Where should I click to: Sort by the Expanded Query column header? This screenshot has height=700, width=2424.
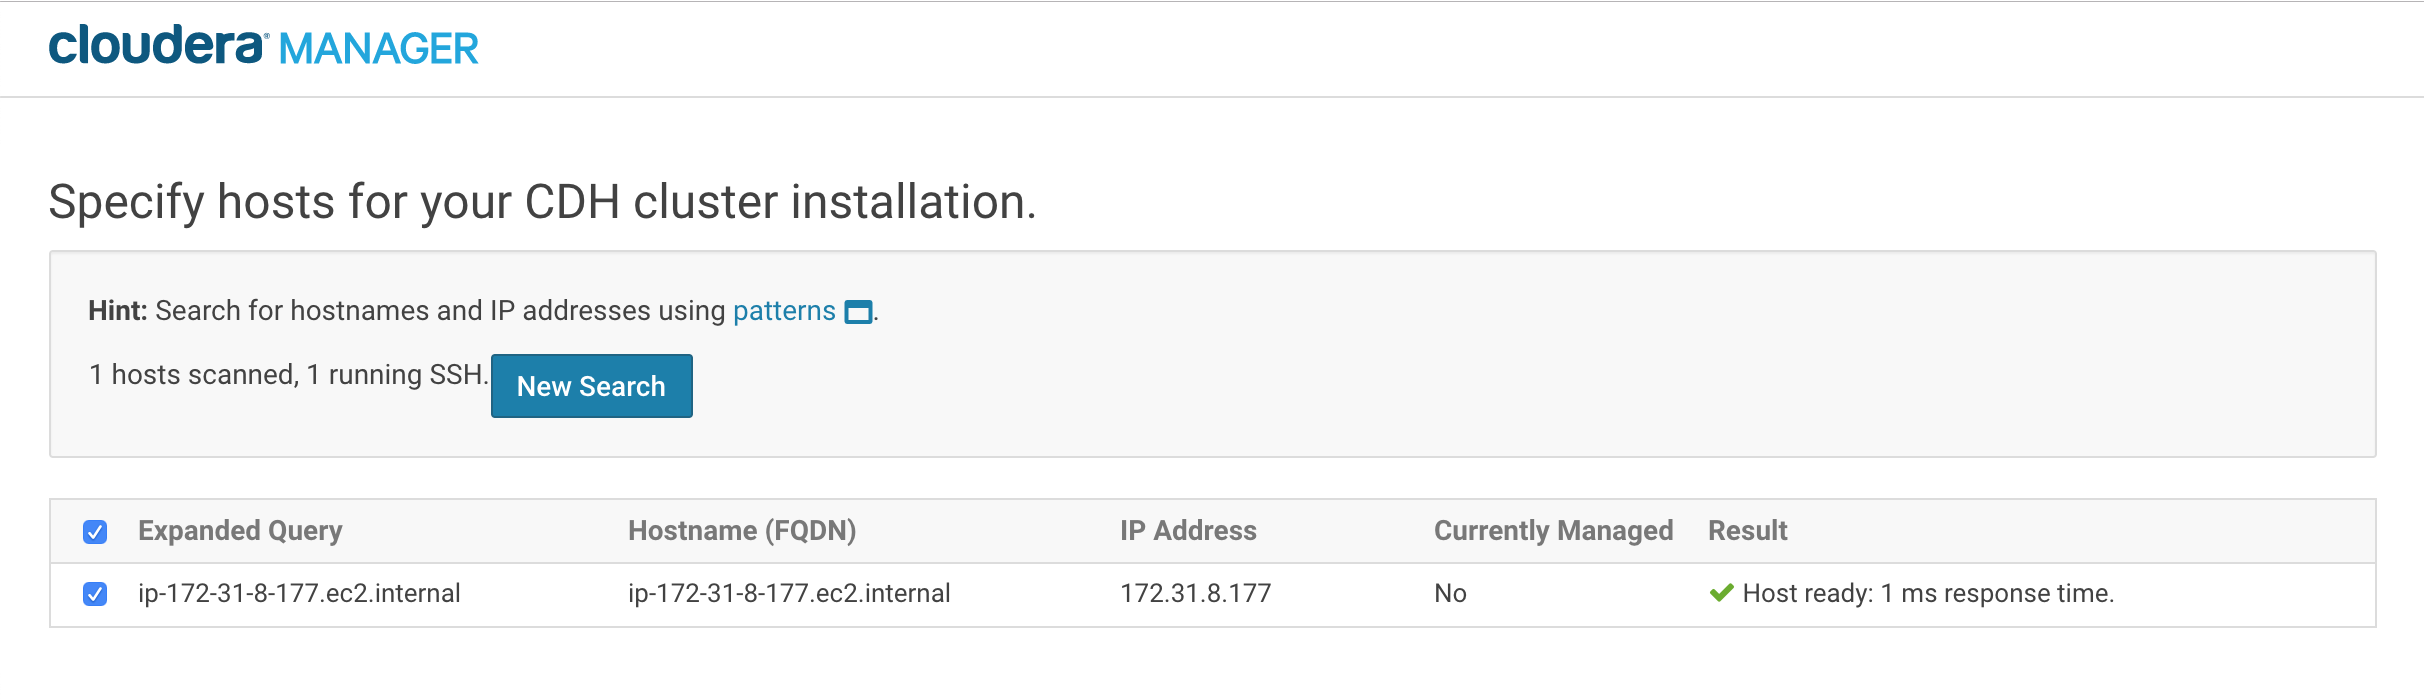[x=240, y=531]
